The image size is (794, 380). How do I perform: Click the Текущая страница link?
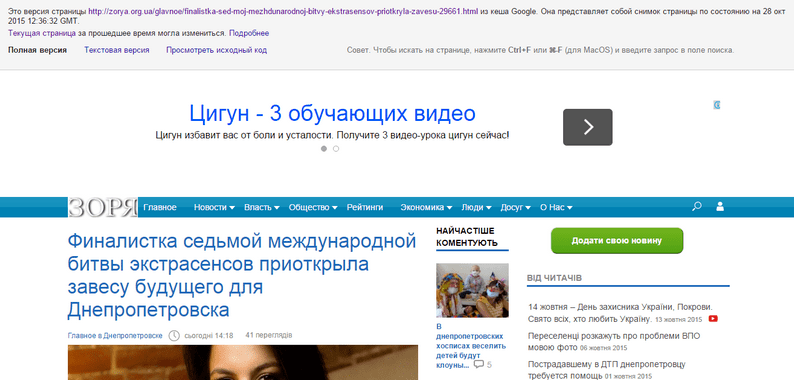pos(42,33)
